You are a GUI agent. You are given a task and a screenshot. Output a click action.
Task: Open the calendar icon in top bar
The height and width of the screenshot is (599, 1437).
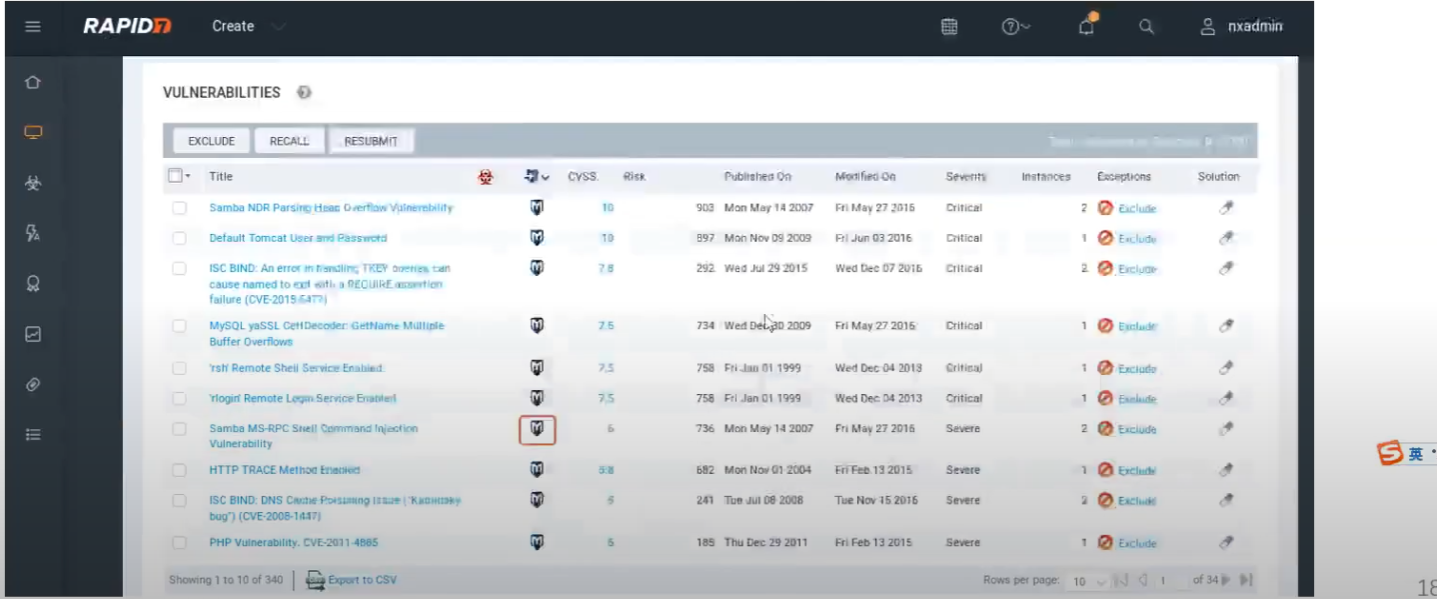pos(949,27)
